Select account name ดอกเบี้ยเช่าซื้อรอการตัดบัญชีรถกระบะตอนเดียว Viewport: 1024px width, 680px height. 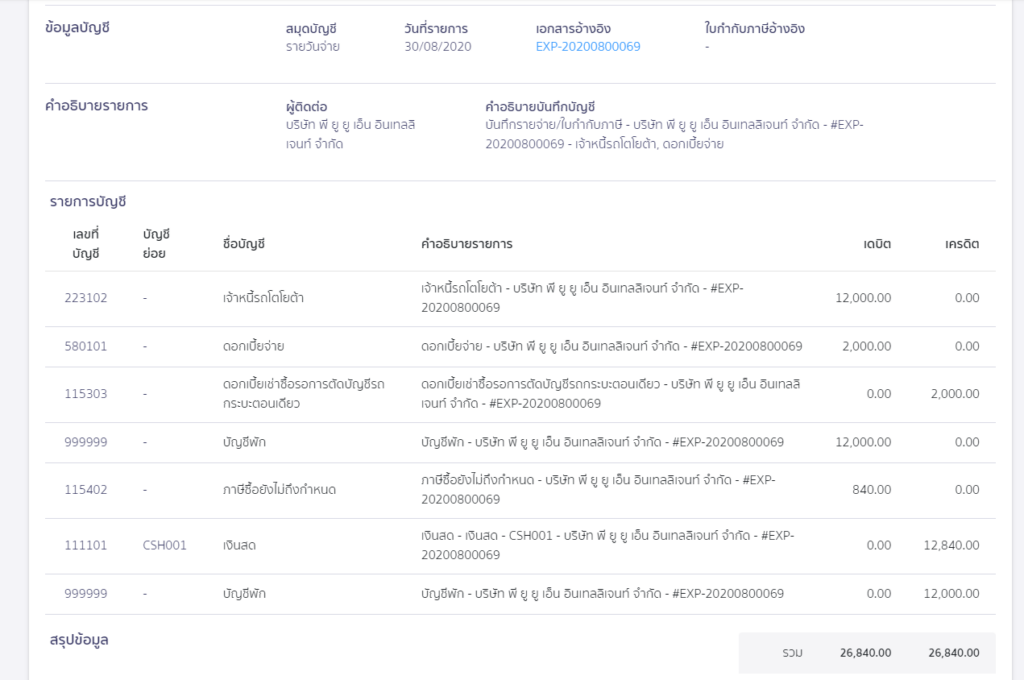[x=304, y=394]
